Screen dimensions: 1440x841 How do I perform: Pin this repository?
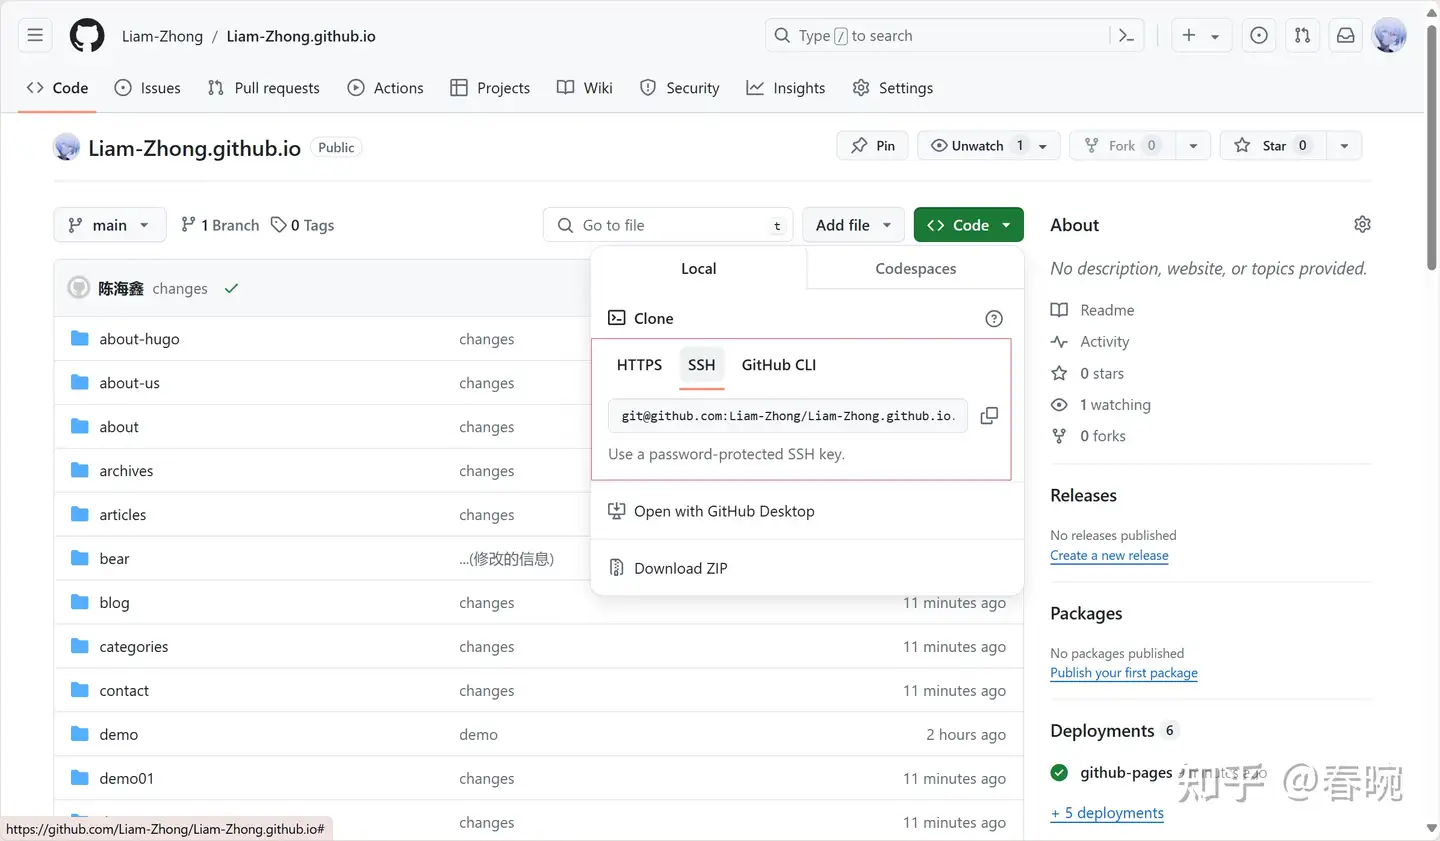[x=873, y=146]
